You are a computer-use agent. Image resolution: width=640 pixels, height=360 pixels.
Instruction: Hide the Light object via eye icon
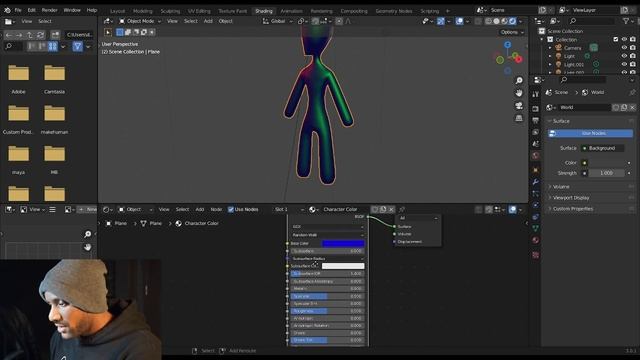point(624,56)
